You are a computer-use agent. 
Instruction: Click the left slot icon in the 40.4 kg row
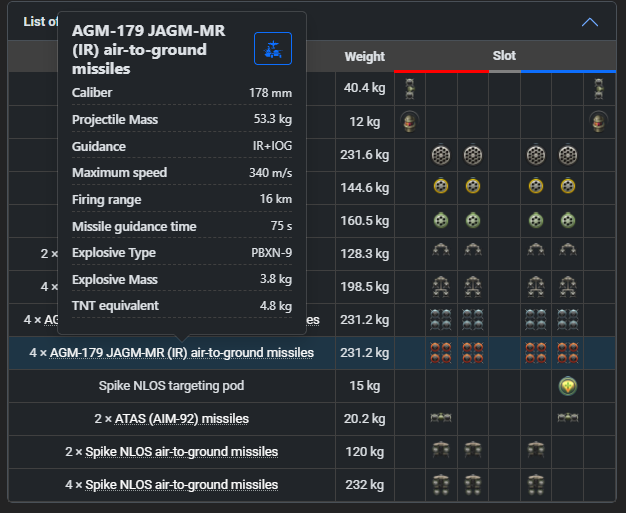410,89
